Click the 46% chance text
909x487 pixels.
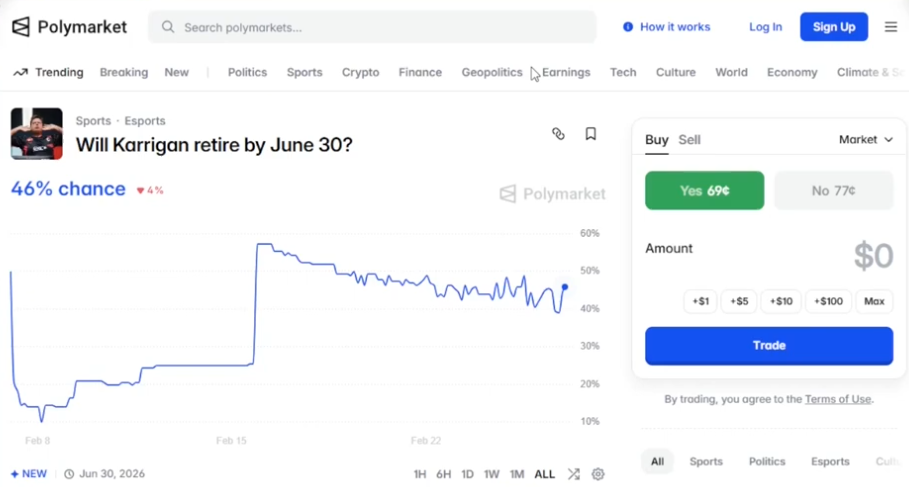point(68,189)
